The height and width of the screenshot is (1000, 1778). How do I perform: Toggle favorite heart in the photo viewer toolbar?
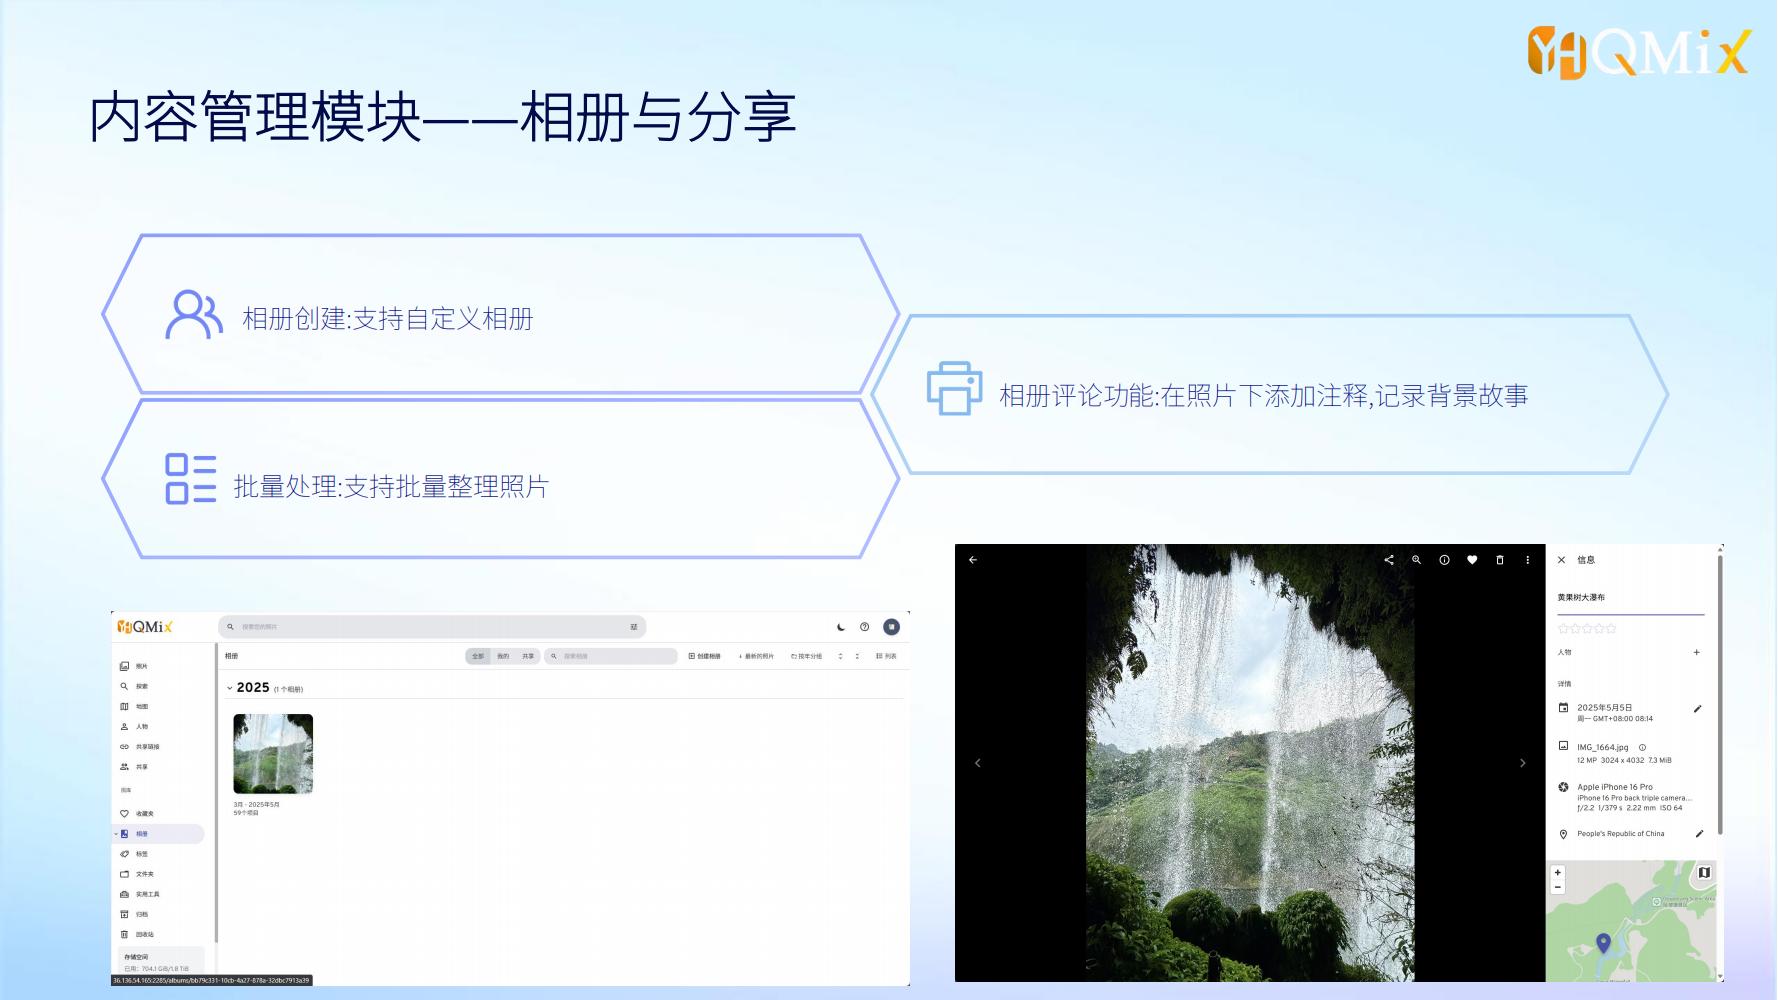(1472, 560)
